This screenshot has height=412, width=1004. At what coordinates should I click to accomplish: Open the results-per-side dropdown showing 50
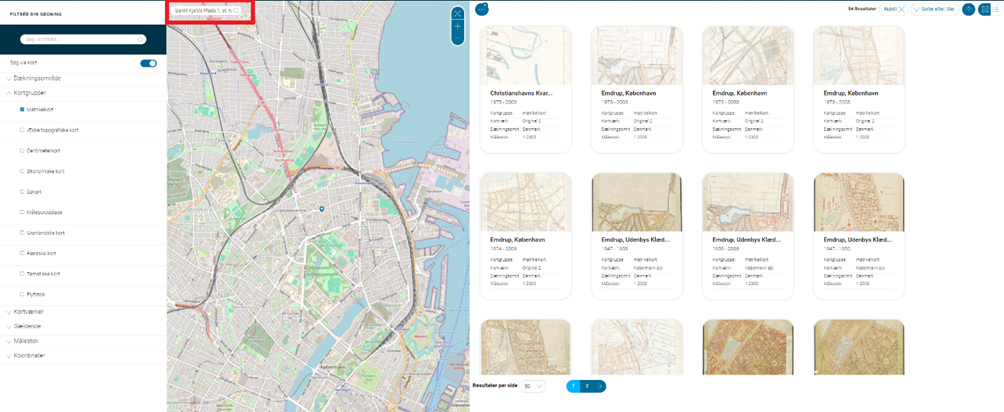[533, 386]
